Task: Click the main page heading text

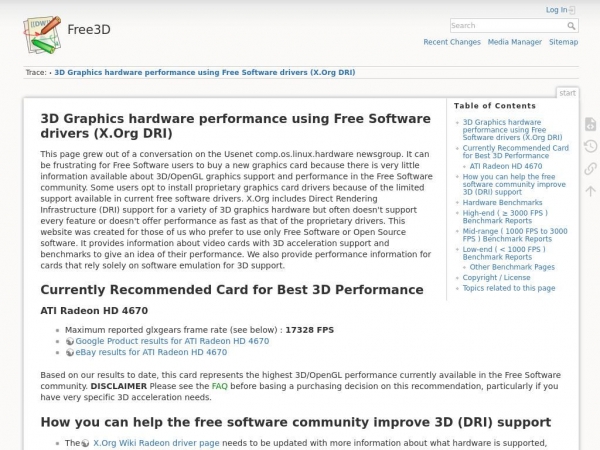Action: coord(236,126)
